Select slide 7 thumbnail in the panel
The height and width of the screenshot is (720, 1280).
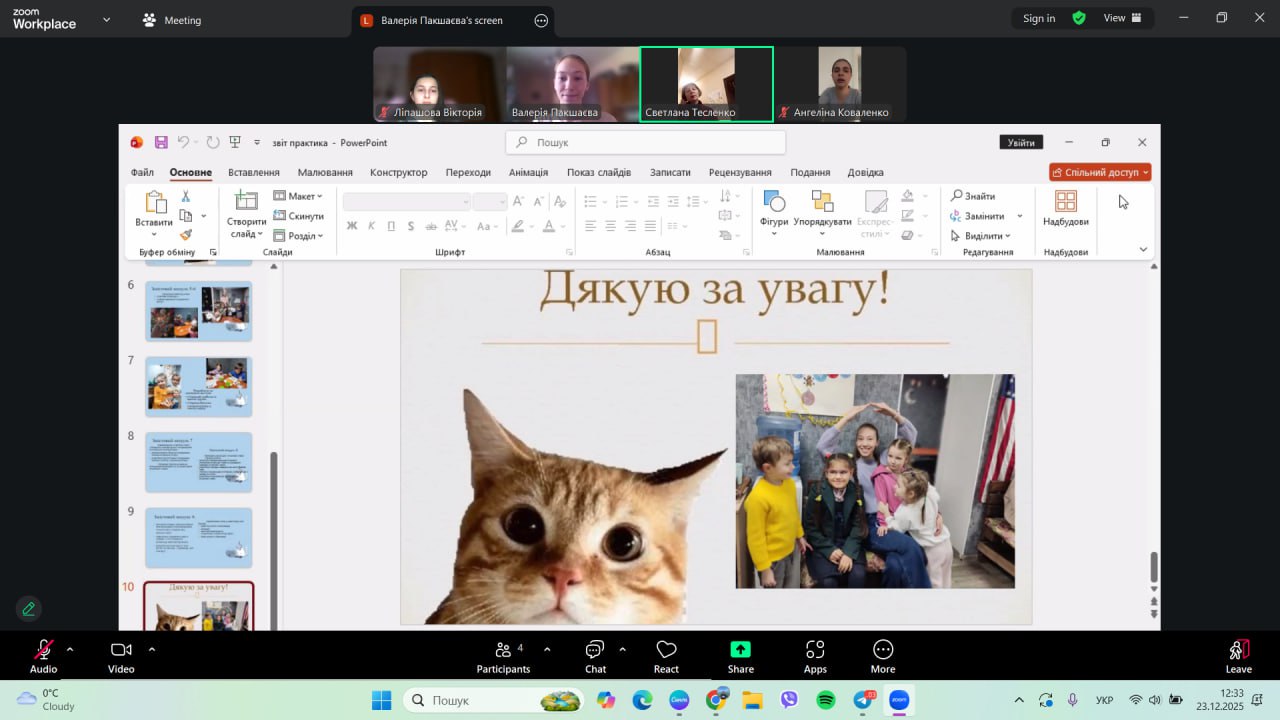point(199,386)
